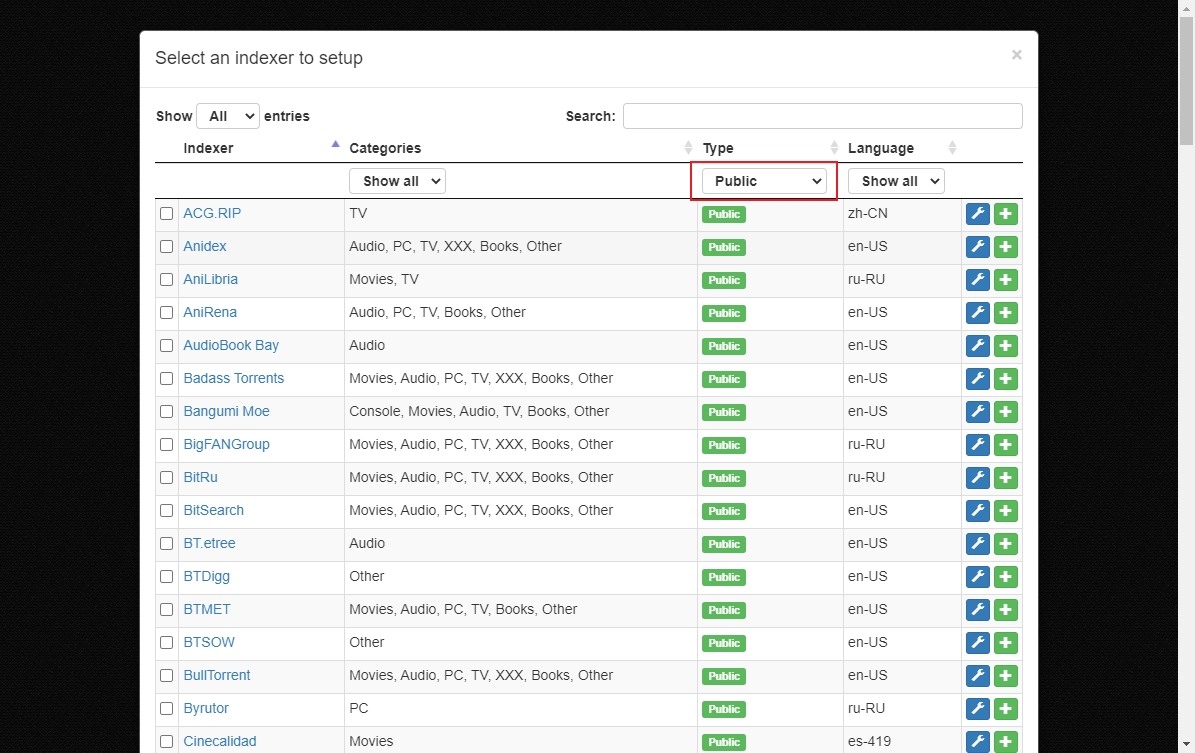The image size is (1195, 753).
Task: Open the Show entries All dropdown
Action: [x=228, y=116]
